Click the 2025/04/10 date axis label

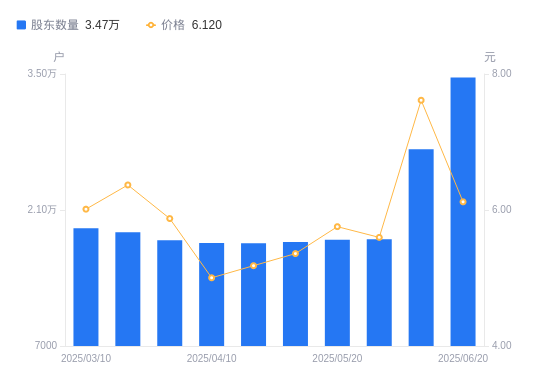click(212, 358)
